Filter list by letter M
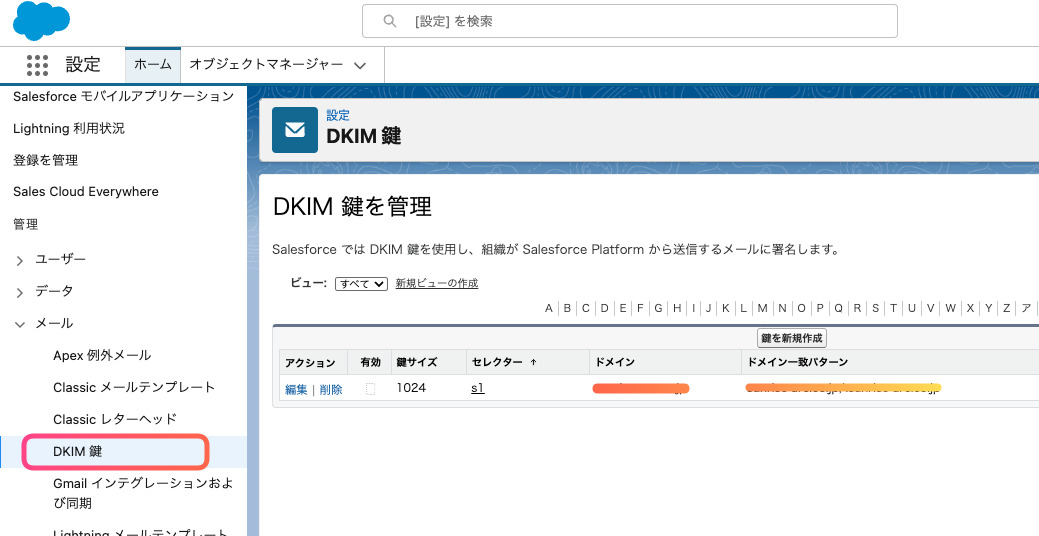The height and width of the screenshot is (536, 1039). tap(763, 308)
